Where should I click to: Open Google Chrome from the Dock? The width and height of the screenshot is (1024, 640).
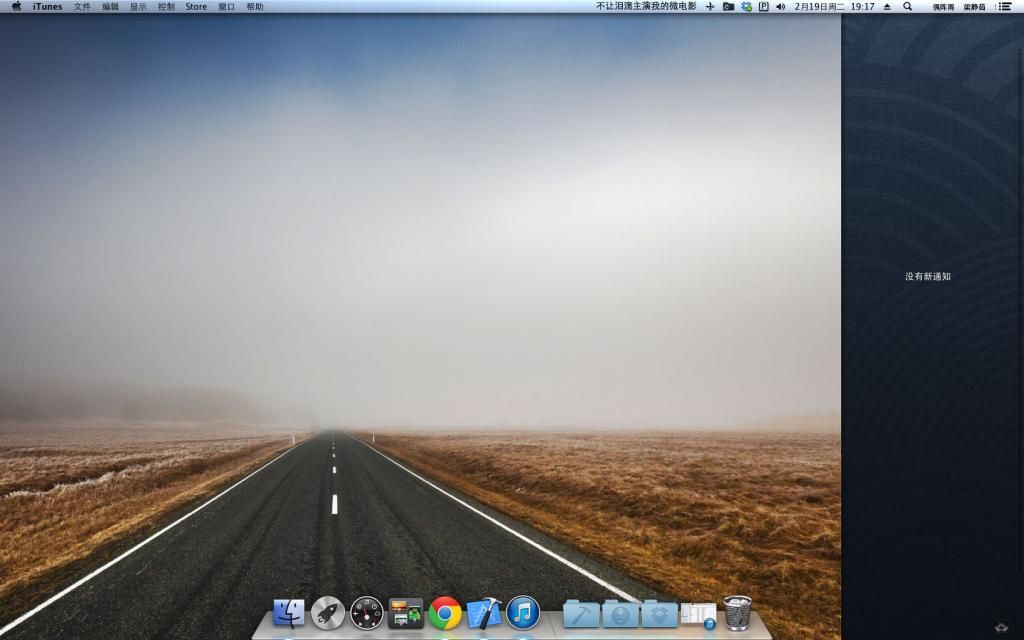pyautogui.click(x=445, y=612)
